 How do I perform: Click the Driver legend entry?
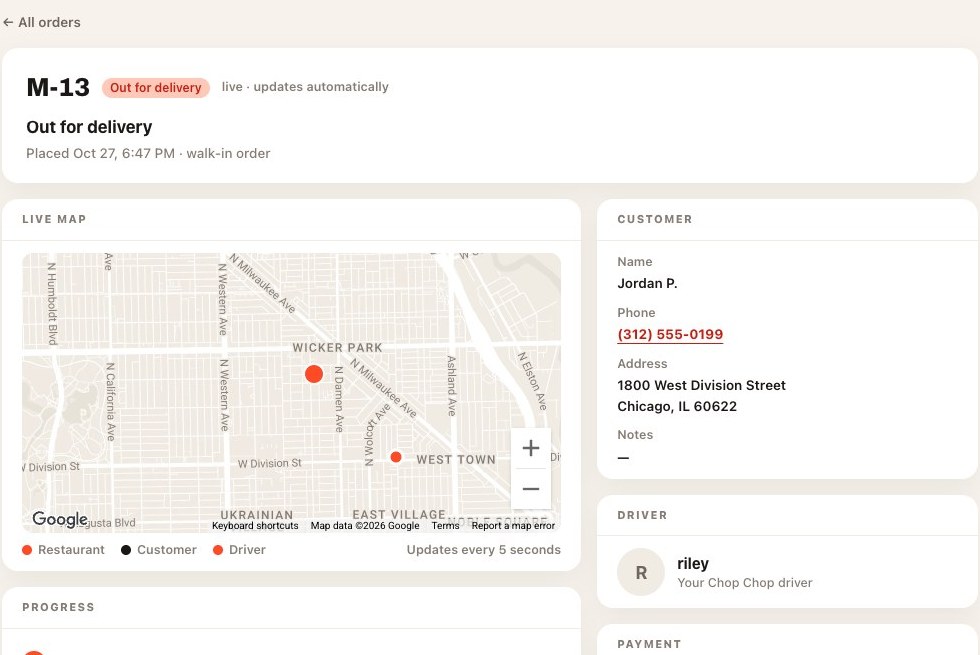coord(239,549)
